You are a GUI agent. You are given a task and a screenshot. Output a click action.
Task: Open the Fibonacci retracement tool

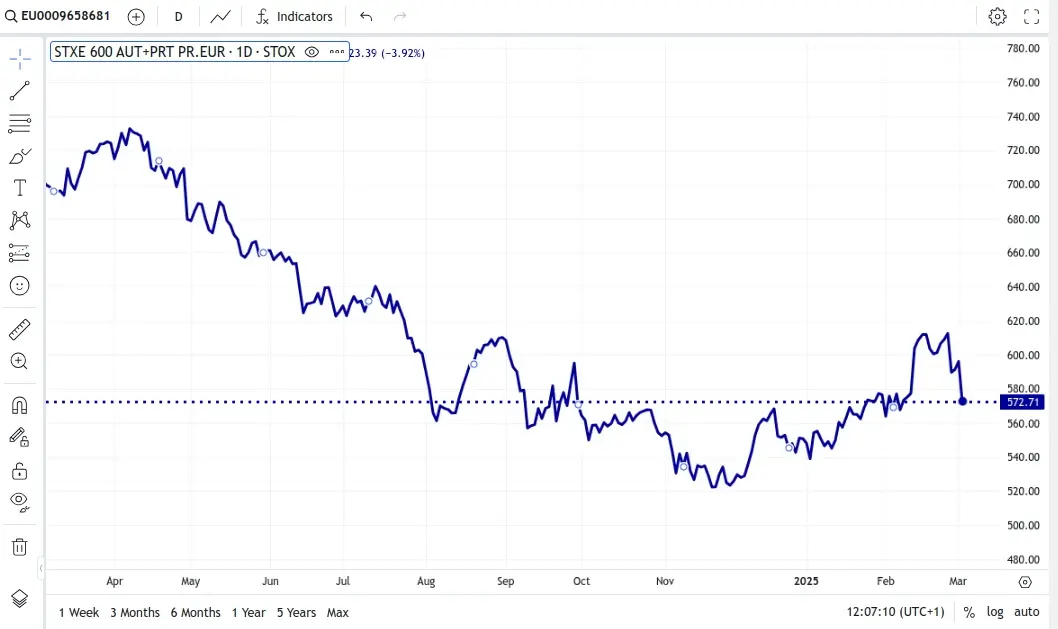pyautogui.click(x=20, y=124)
